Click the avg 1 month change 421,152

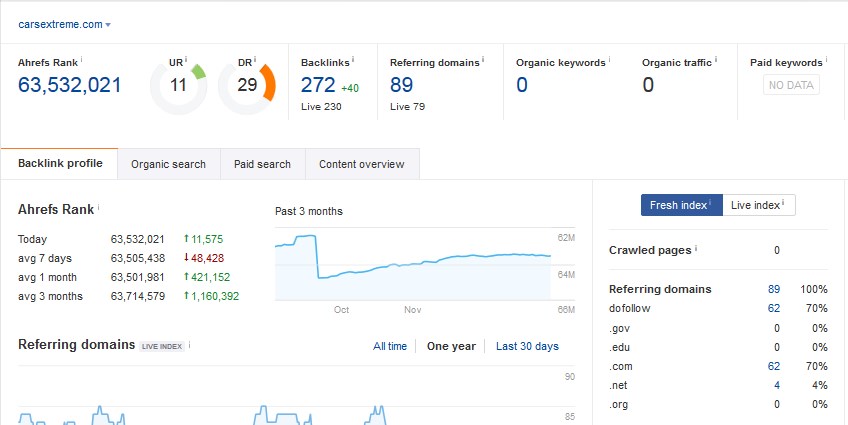pos(207,277)
